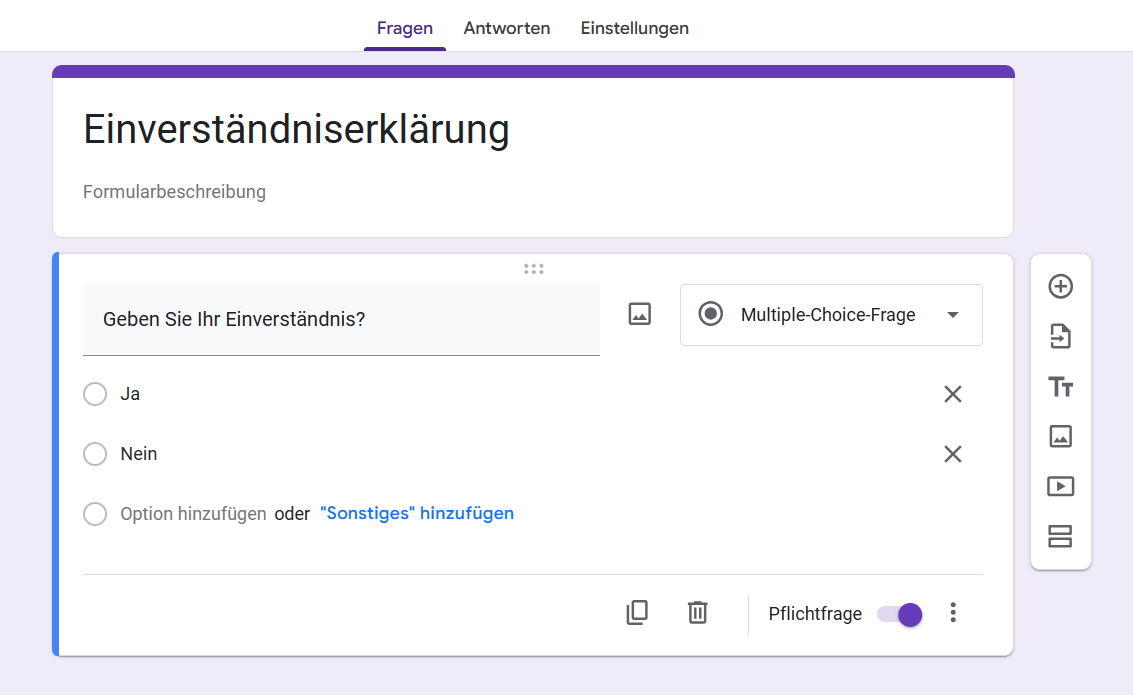This screenshot has width=1133, height=695.
Task: Add title and description icon
Action: tap(1060, 387)
